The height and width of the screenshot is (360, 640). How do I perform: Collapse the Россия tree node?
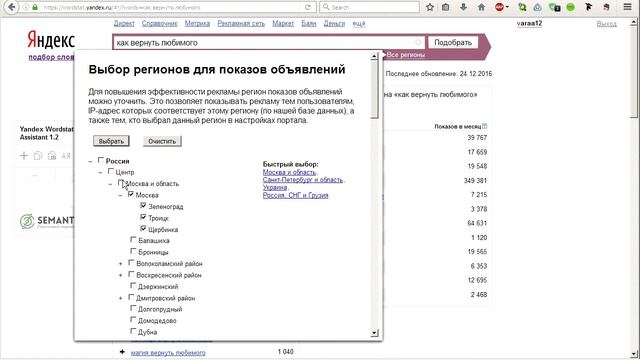click(x=90, y=162)
